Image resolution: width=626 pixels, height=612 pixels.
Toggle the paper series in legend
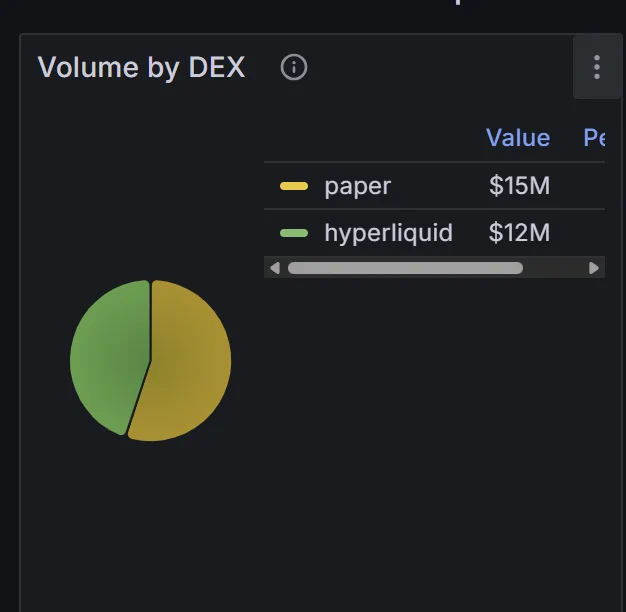pyautogui.click(x=358, y=186)
